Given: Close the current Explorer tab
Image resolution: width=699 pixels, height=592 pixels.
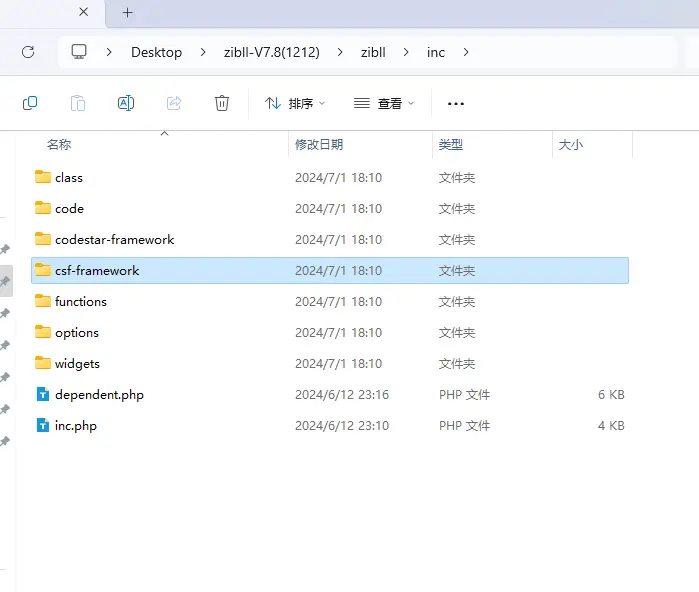Looking at the screenshot, I should coord(84,13).
